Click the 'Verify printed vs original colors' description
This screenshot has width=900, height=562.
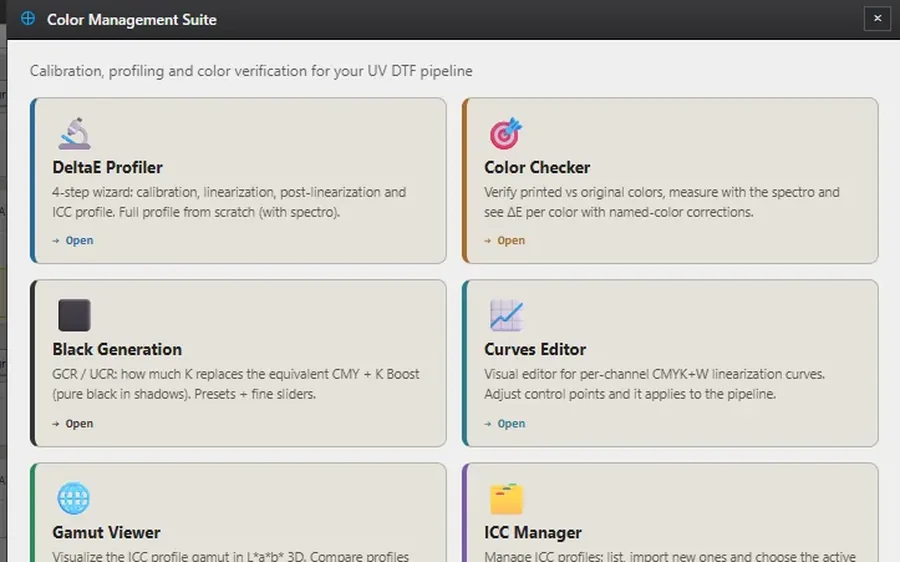(662, 202)
